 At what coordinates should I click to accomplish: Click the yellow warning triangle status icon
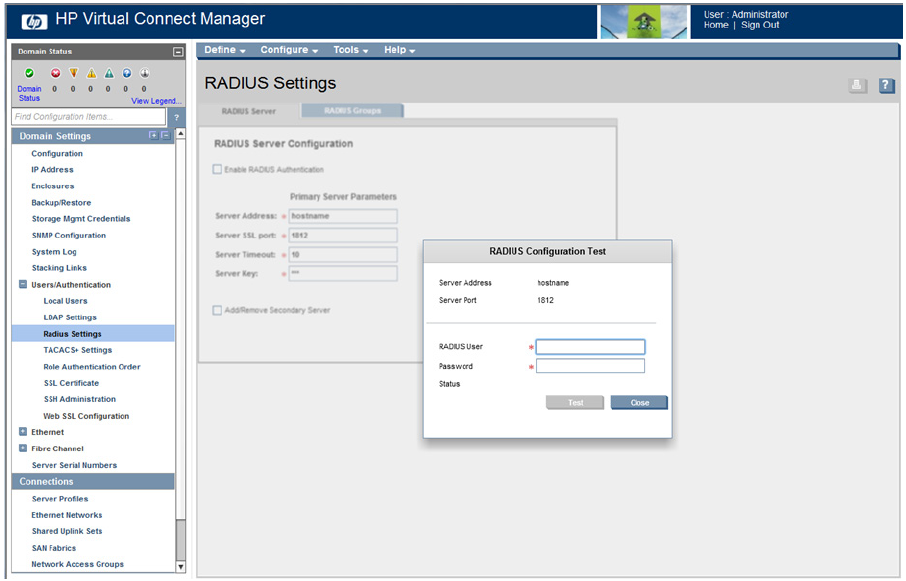pyautogui.click(x=91, y=73)
